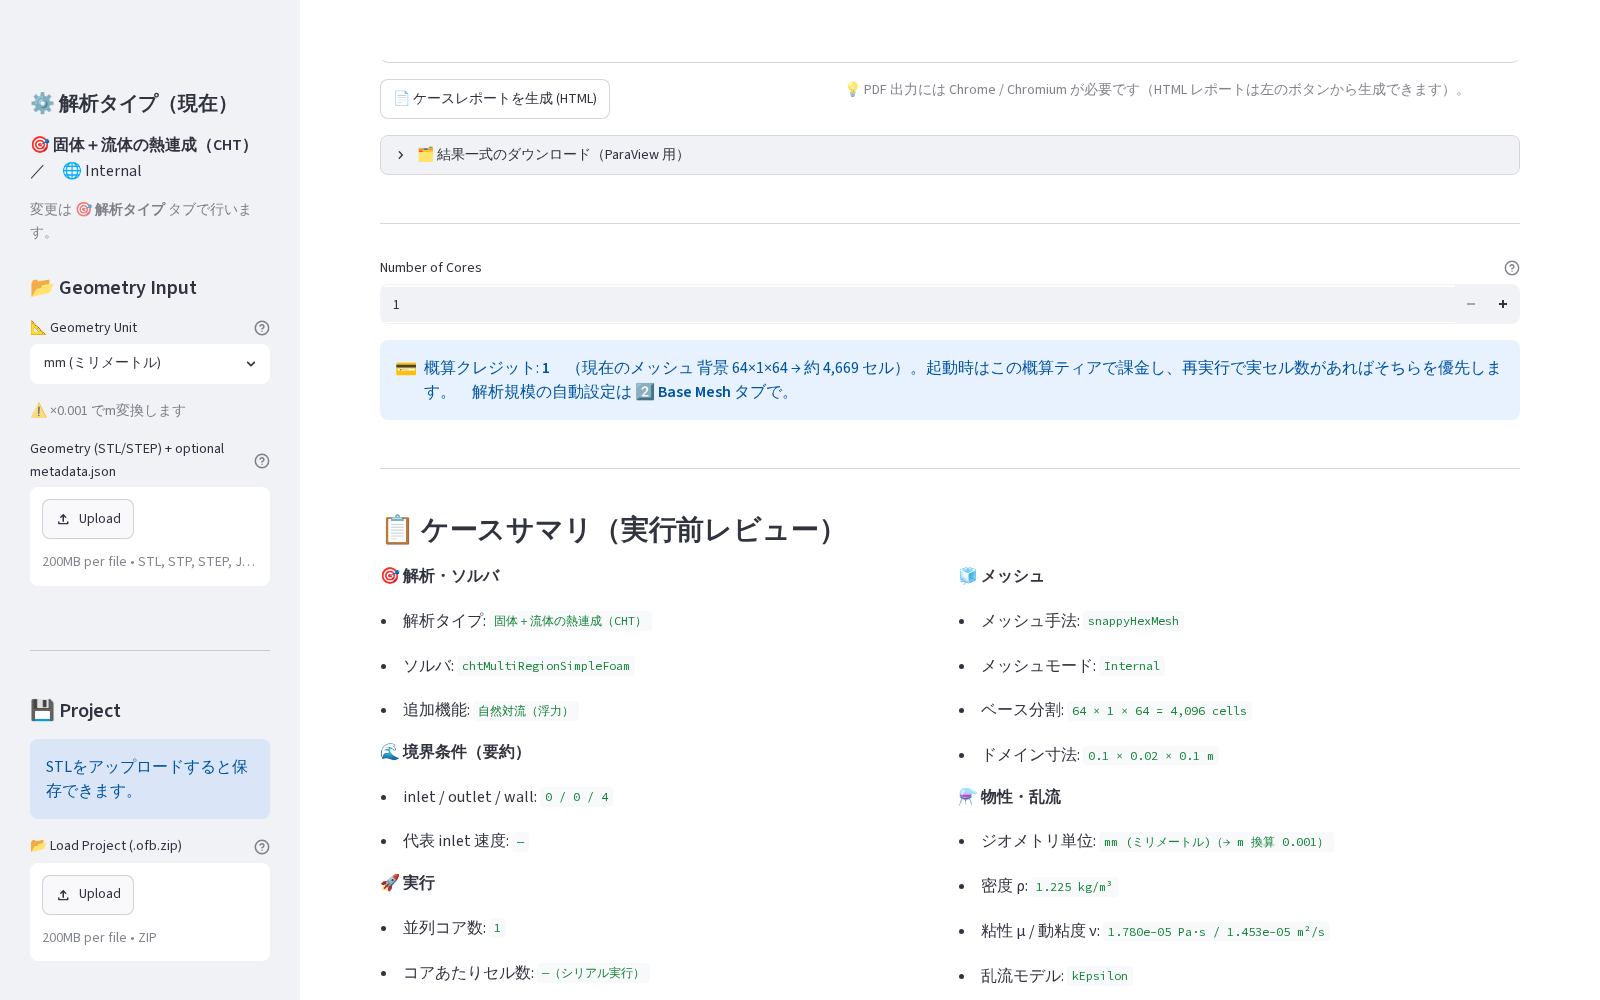Click the rocket icon beside 実行
Image resolution: width=1600 pixels, height=1000 pixels.
390,883
